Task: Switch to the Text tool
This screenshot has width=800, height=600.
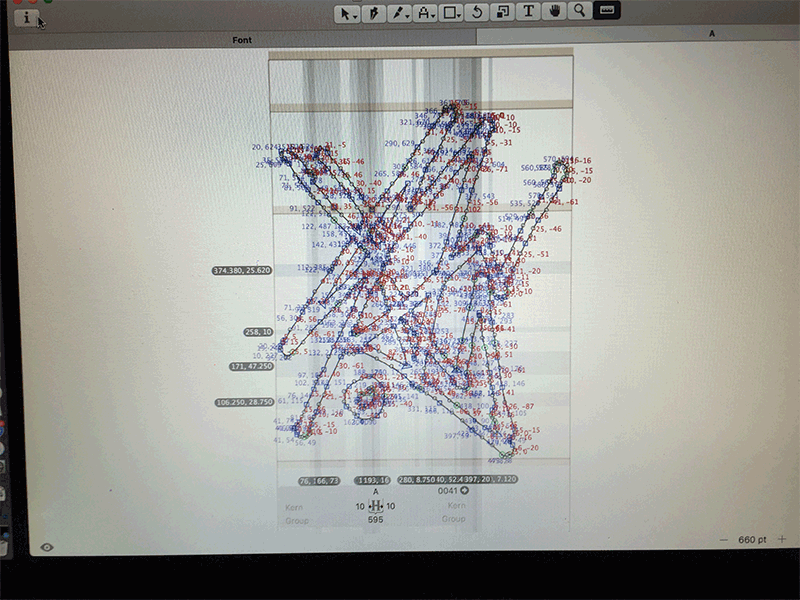Action: tap(528, 10)
